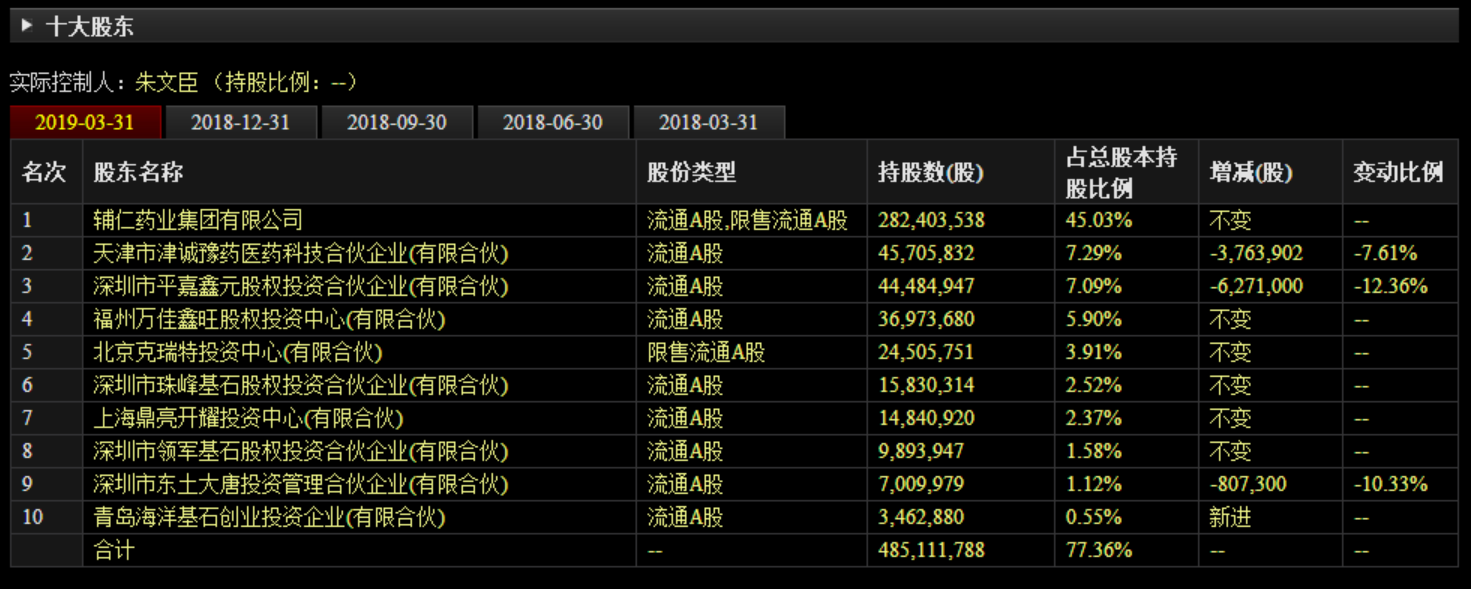Image resolution: width=1471 pixels, height=589 pixels.
Task: Click the 名次 column header
Action: 44,172
